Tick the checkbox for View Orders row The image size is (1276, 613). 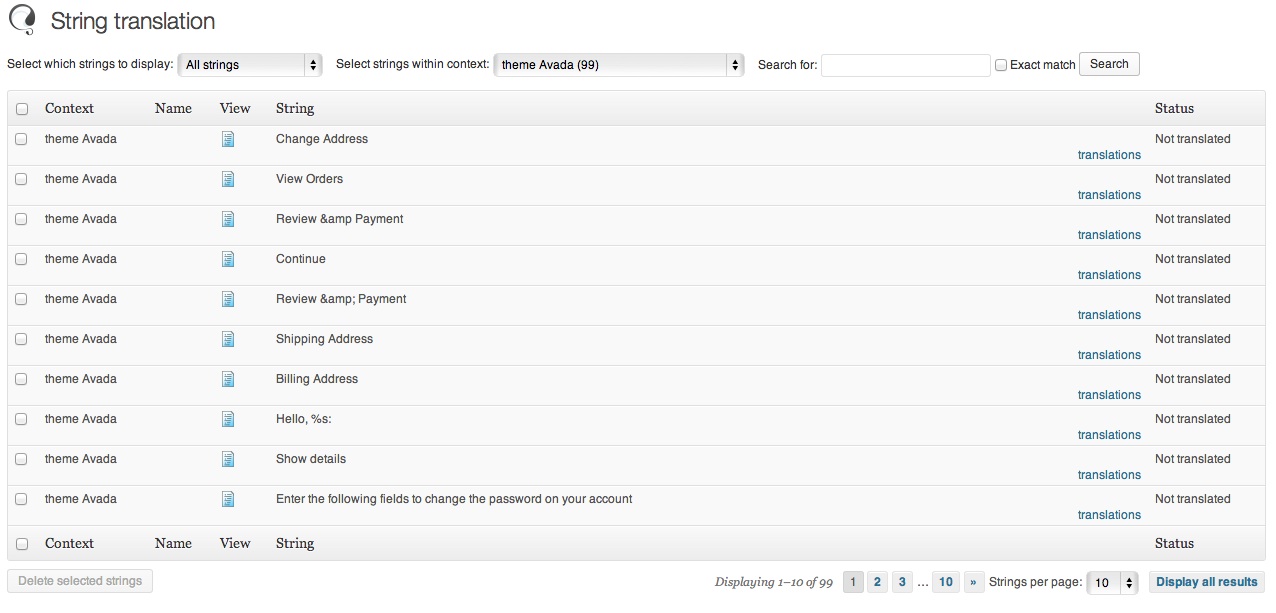[x=22, y=179]
